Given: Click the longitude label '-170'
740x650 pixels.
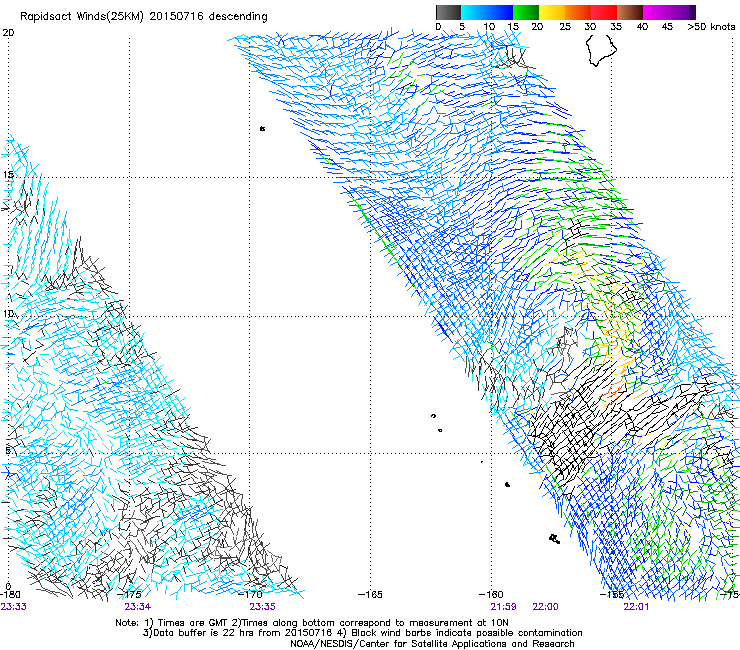Looking at the screenshot, I should pos(252,595).
